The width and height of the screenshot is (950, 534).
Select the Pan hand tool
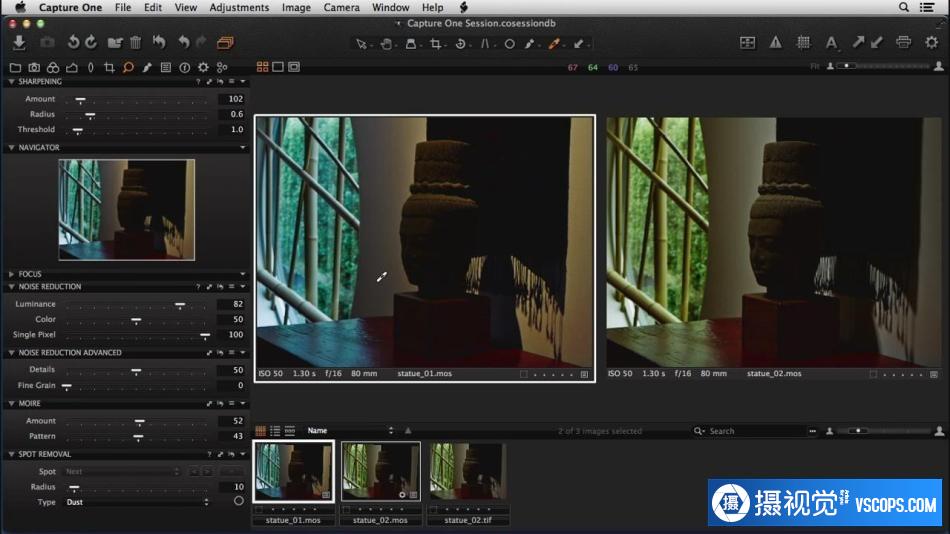[385, 44]
